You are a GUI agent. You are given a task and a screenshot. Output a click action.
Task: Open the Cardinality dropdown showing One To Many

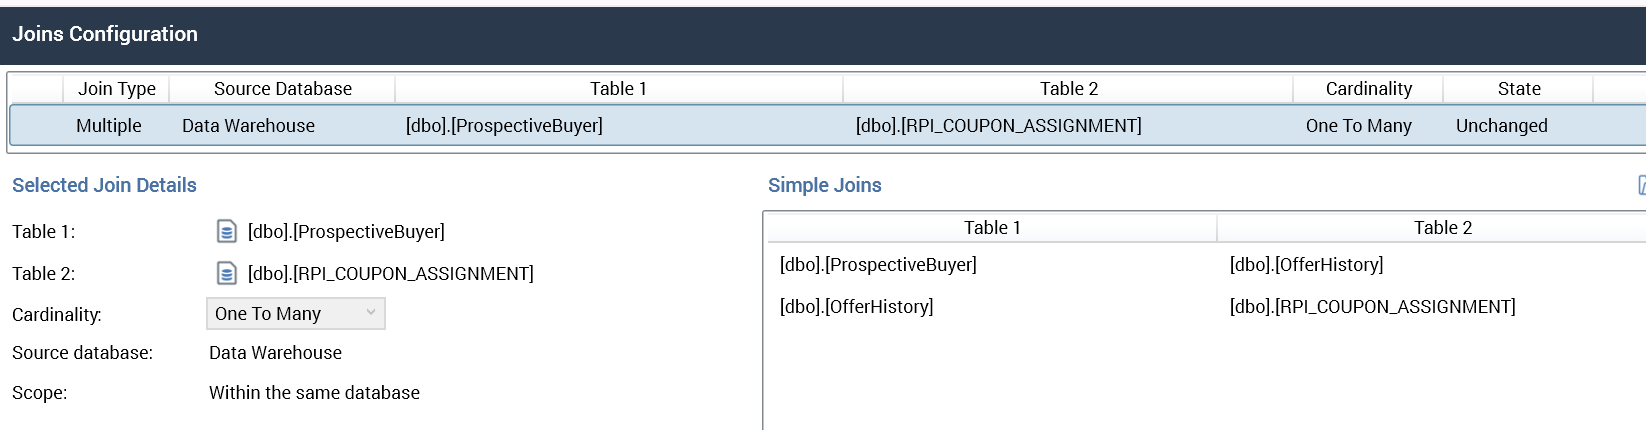[x=295, y=314]
